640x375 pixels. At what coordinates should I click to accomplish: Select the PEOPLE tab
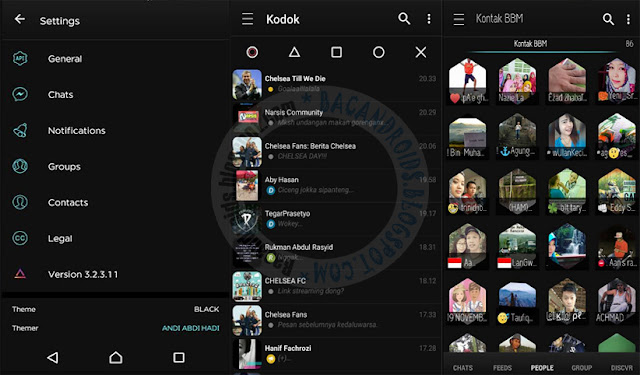pyautogui.click(x=542, y=368)
